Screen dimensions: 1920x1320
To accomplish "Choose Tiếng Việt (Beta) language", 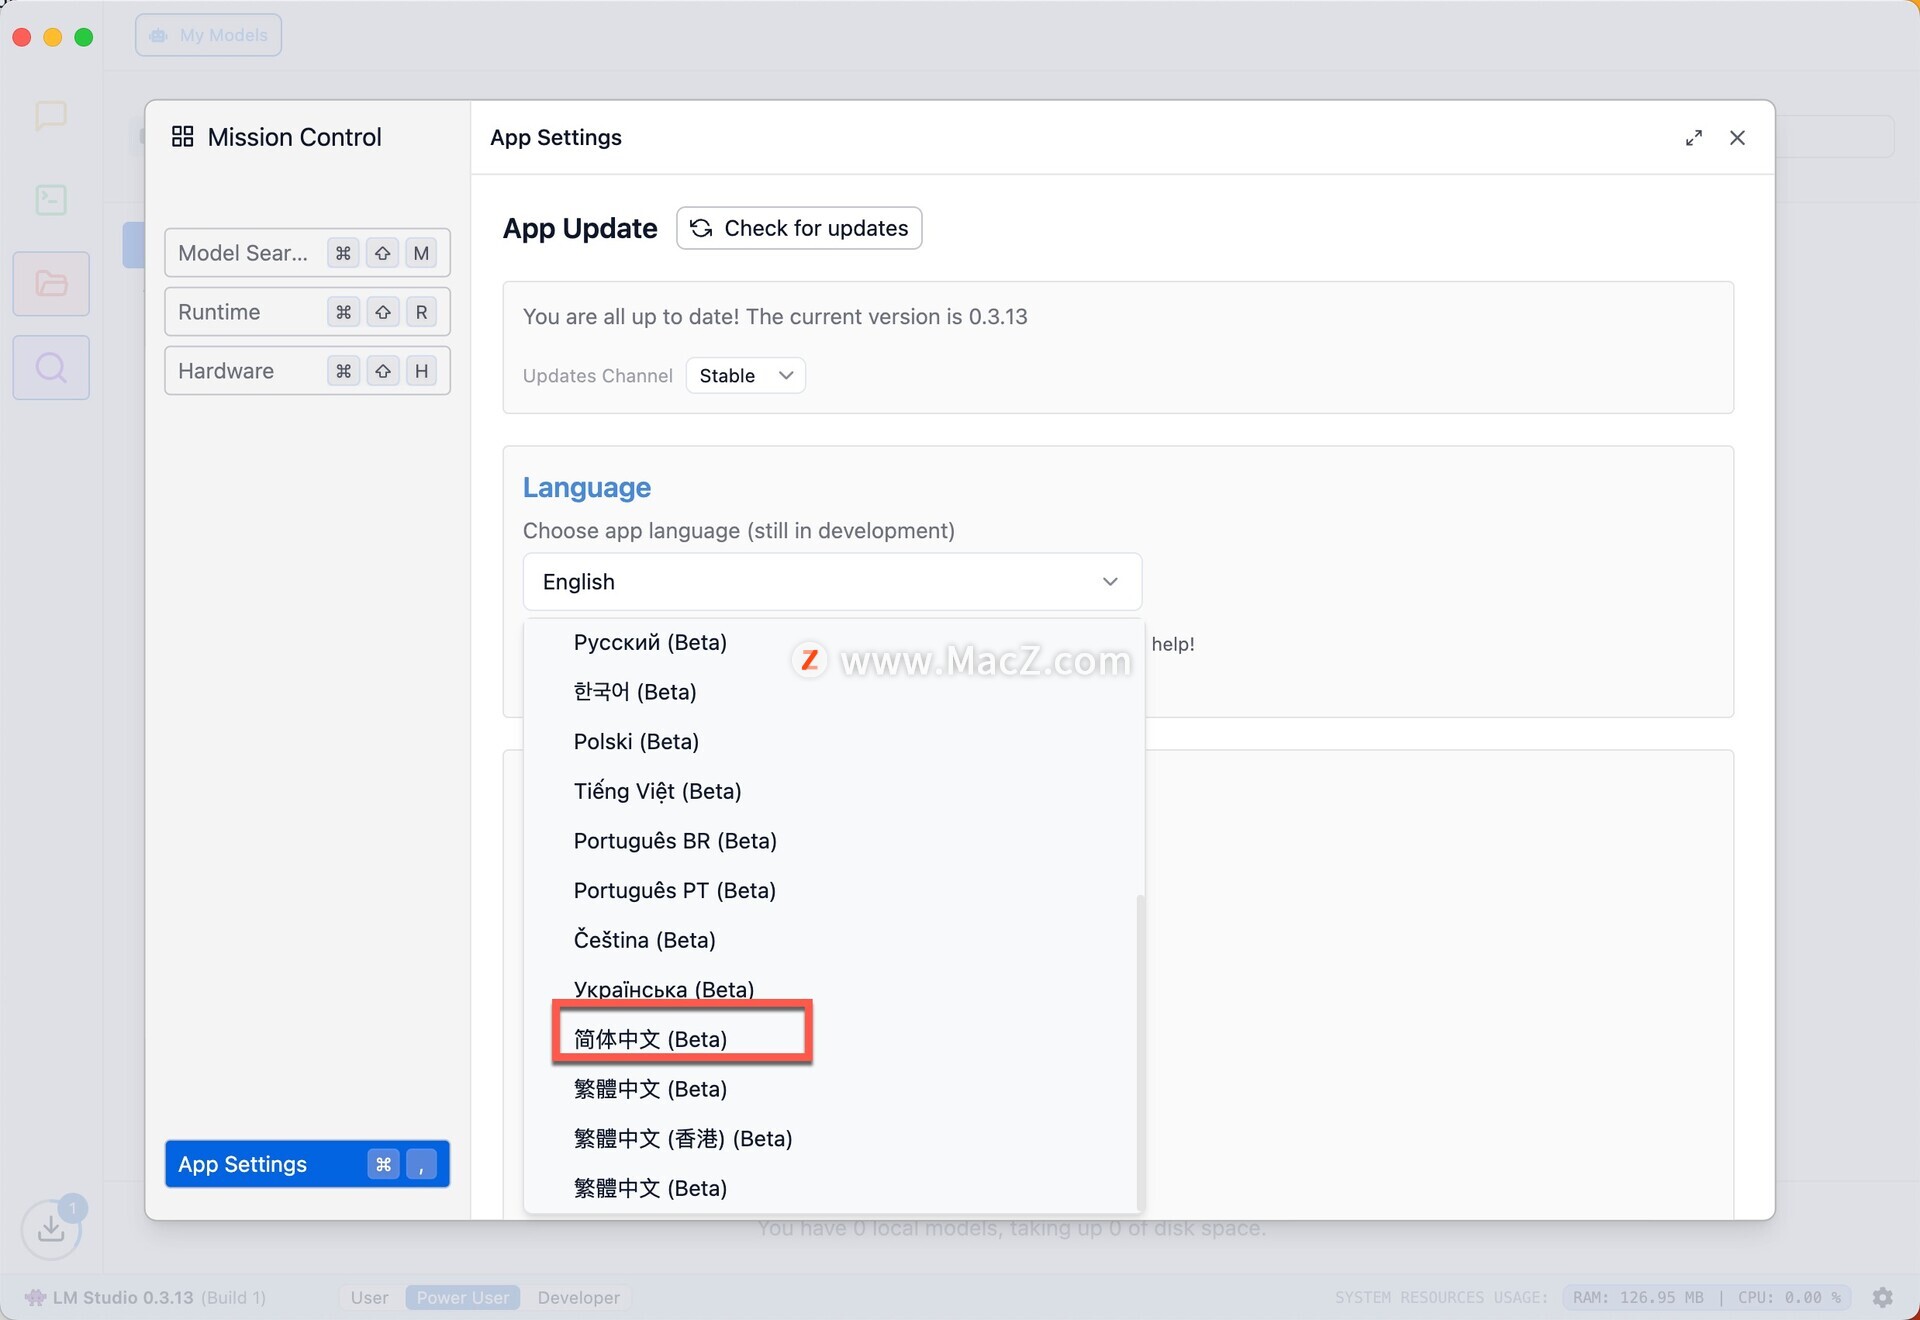I will click(x=657, y=791).
